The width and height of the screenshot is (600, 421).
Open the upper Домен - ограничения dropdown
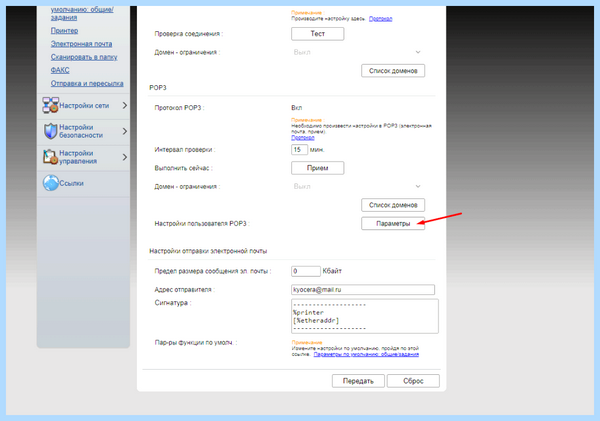pyautogui.click(x=357, y=52)
